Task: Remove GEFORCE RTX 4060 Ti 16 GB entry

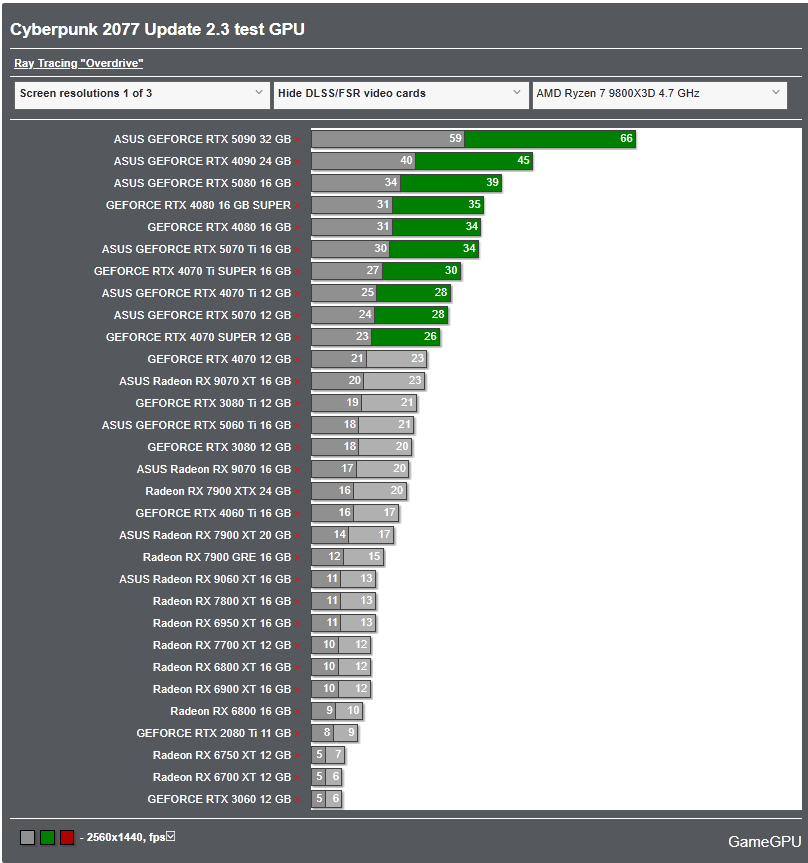Action: click(x=298, y=514)
